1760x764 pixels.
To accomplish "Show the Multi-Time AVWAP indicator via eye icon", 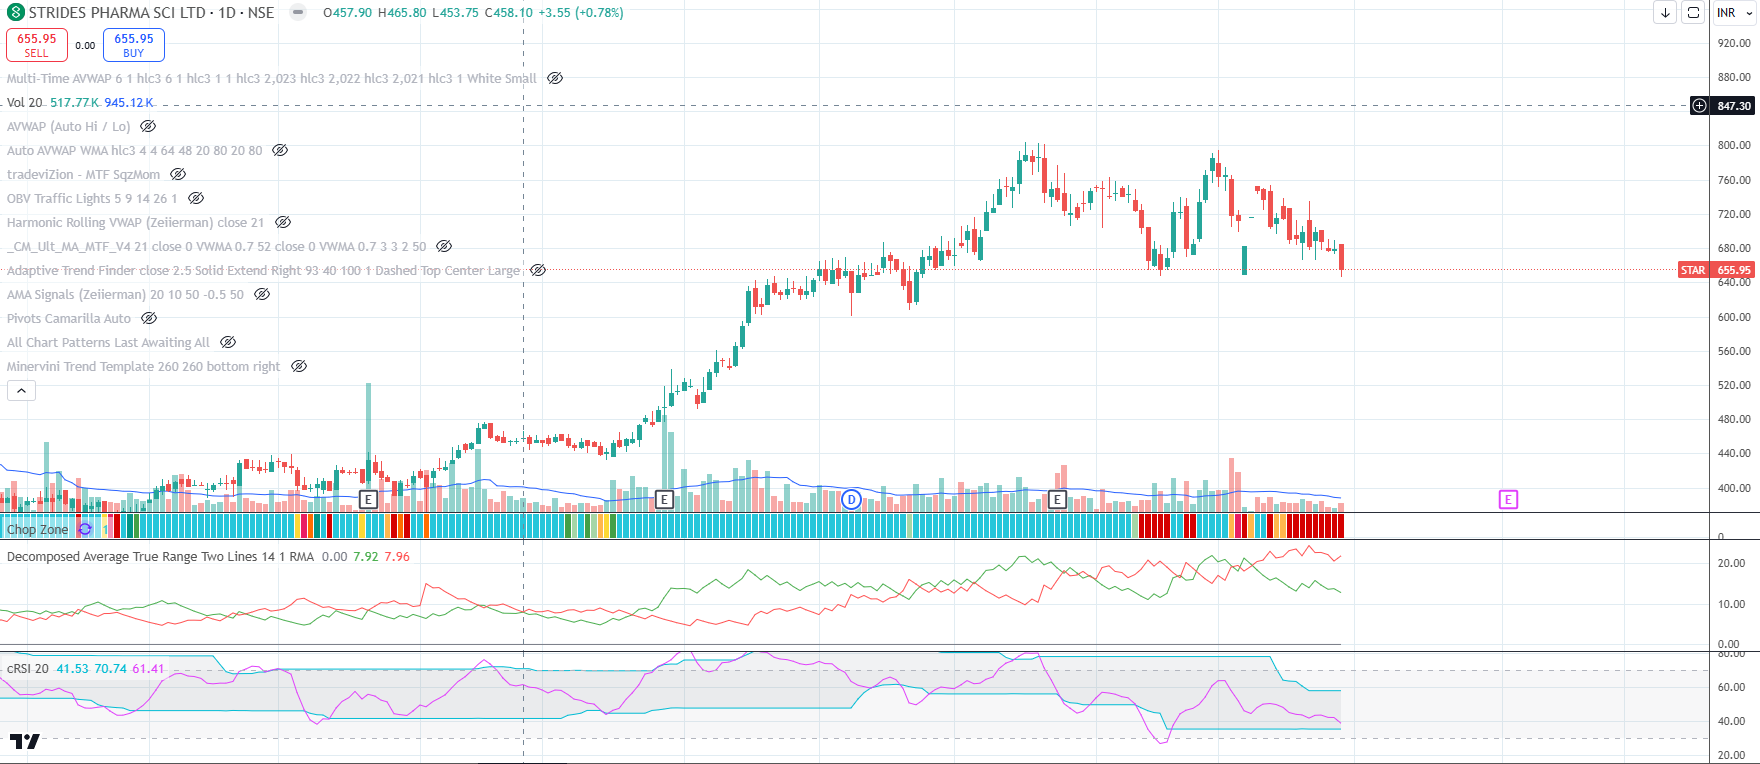I will (x=555, y=78).
